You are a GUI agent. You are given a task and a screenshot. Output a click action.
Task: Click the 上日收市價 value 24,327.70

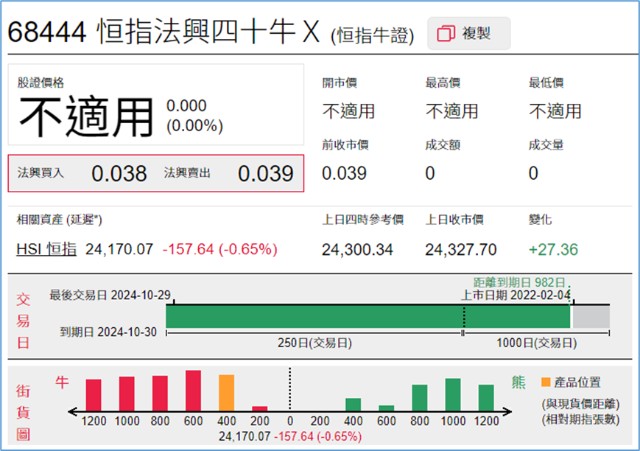461,250
